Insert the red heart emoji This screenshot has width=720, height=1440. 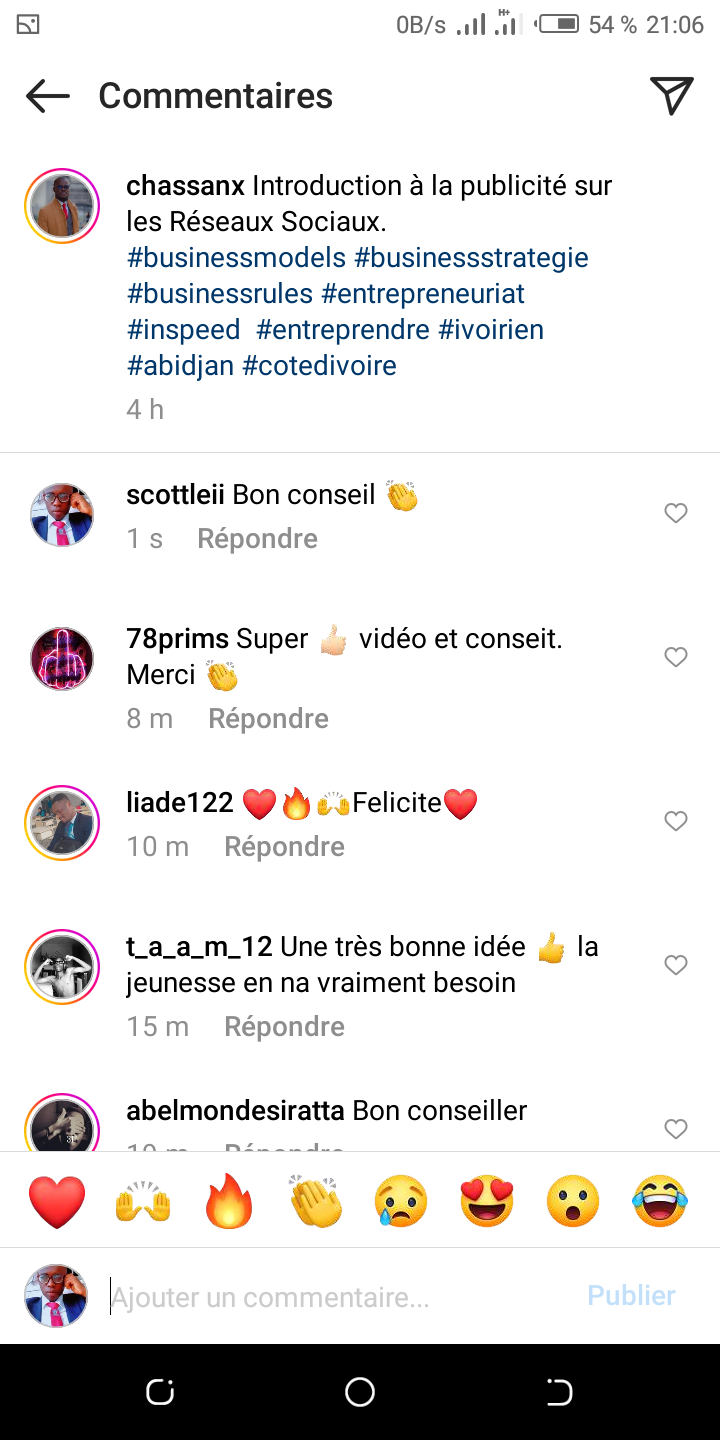57,1201
